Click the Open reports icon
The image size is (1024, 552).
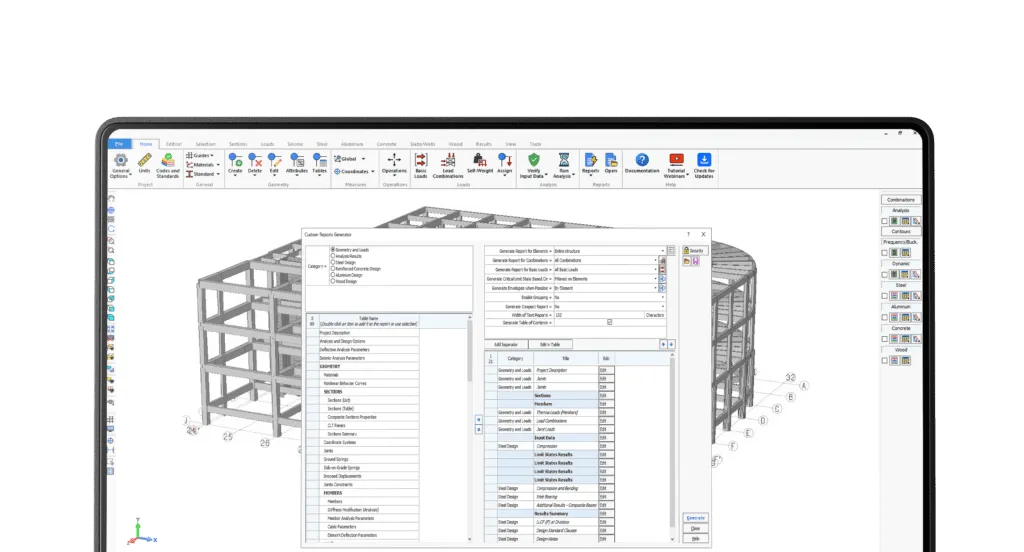pos(611,163)
